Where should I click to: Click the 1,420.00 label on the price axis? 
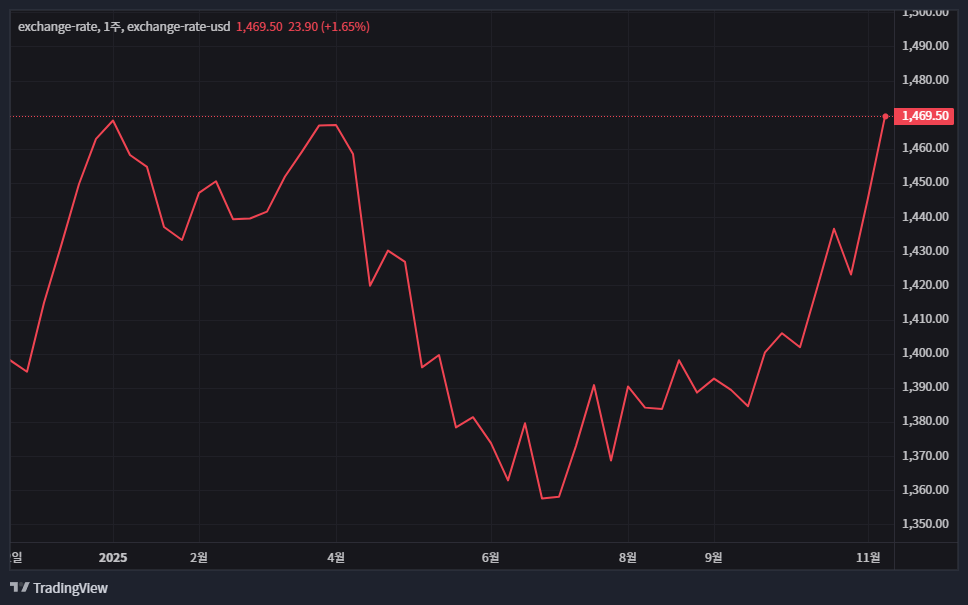[924, 285]
